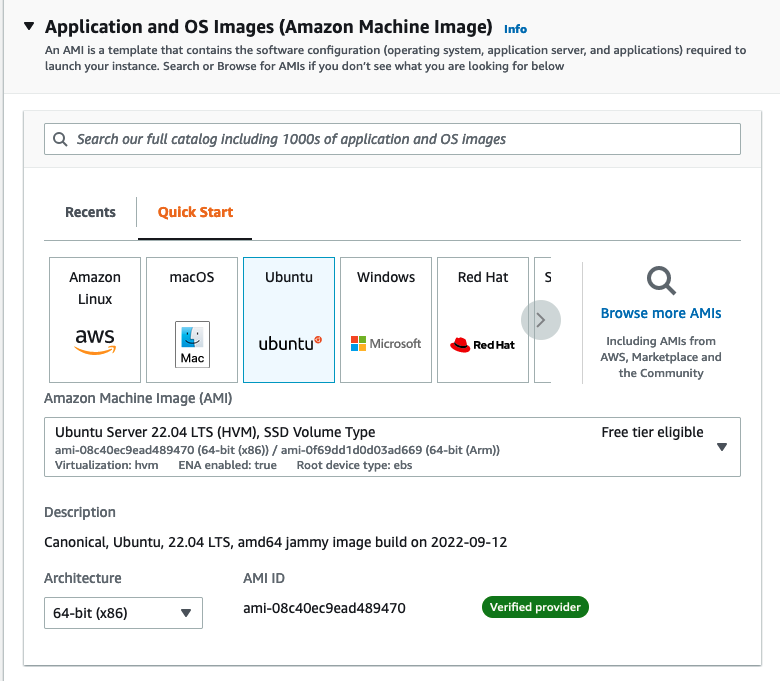Select the Ubuntu logo tile

pos(289,320)
